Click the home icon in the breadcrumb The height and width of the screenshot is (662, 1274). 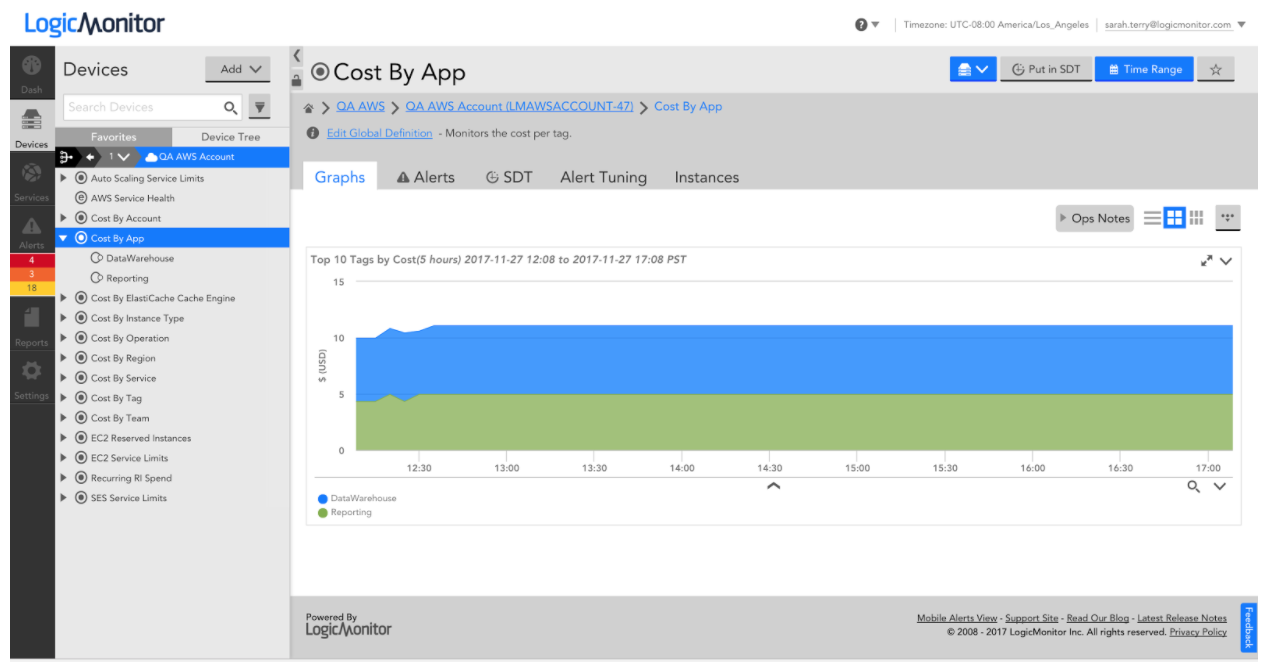tap(310, 108)
